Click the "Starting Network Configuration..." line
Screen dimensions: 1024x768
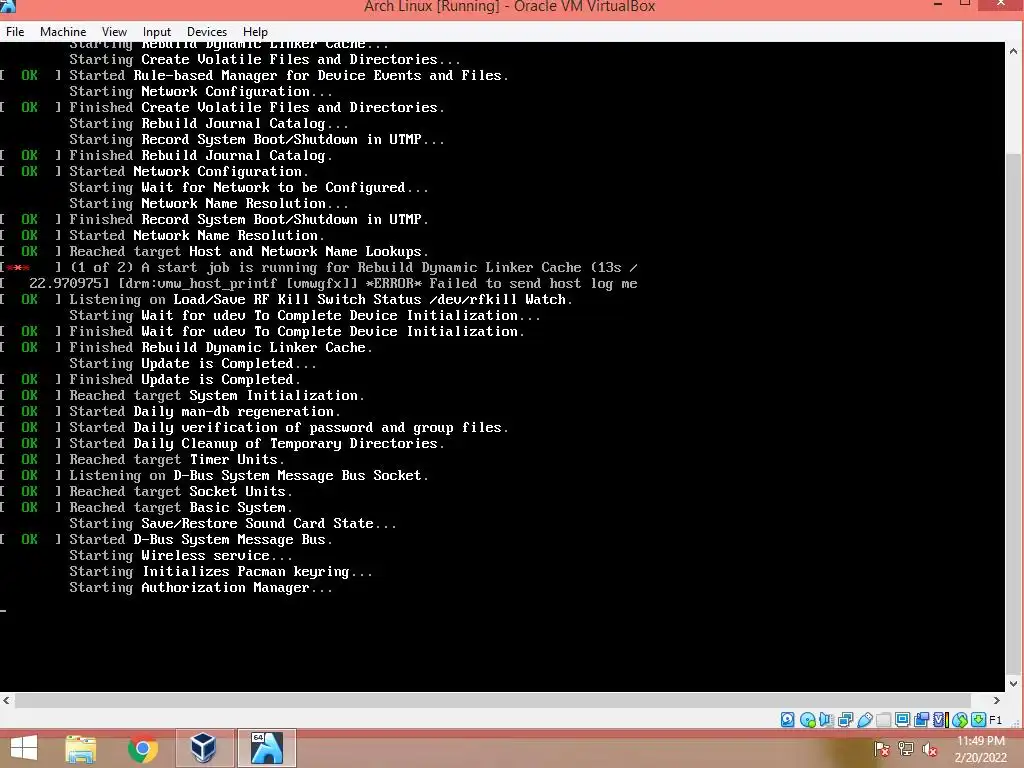[x=201, y=91]
